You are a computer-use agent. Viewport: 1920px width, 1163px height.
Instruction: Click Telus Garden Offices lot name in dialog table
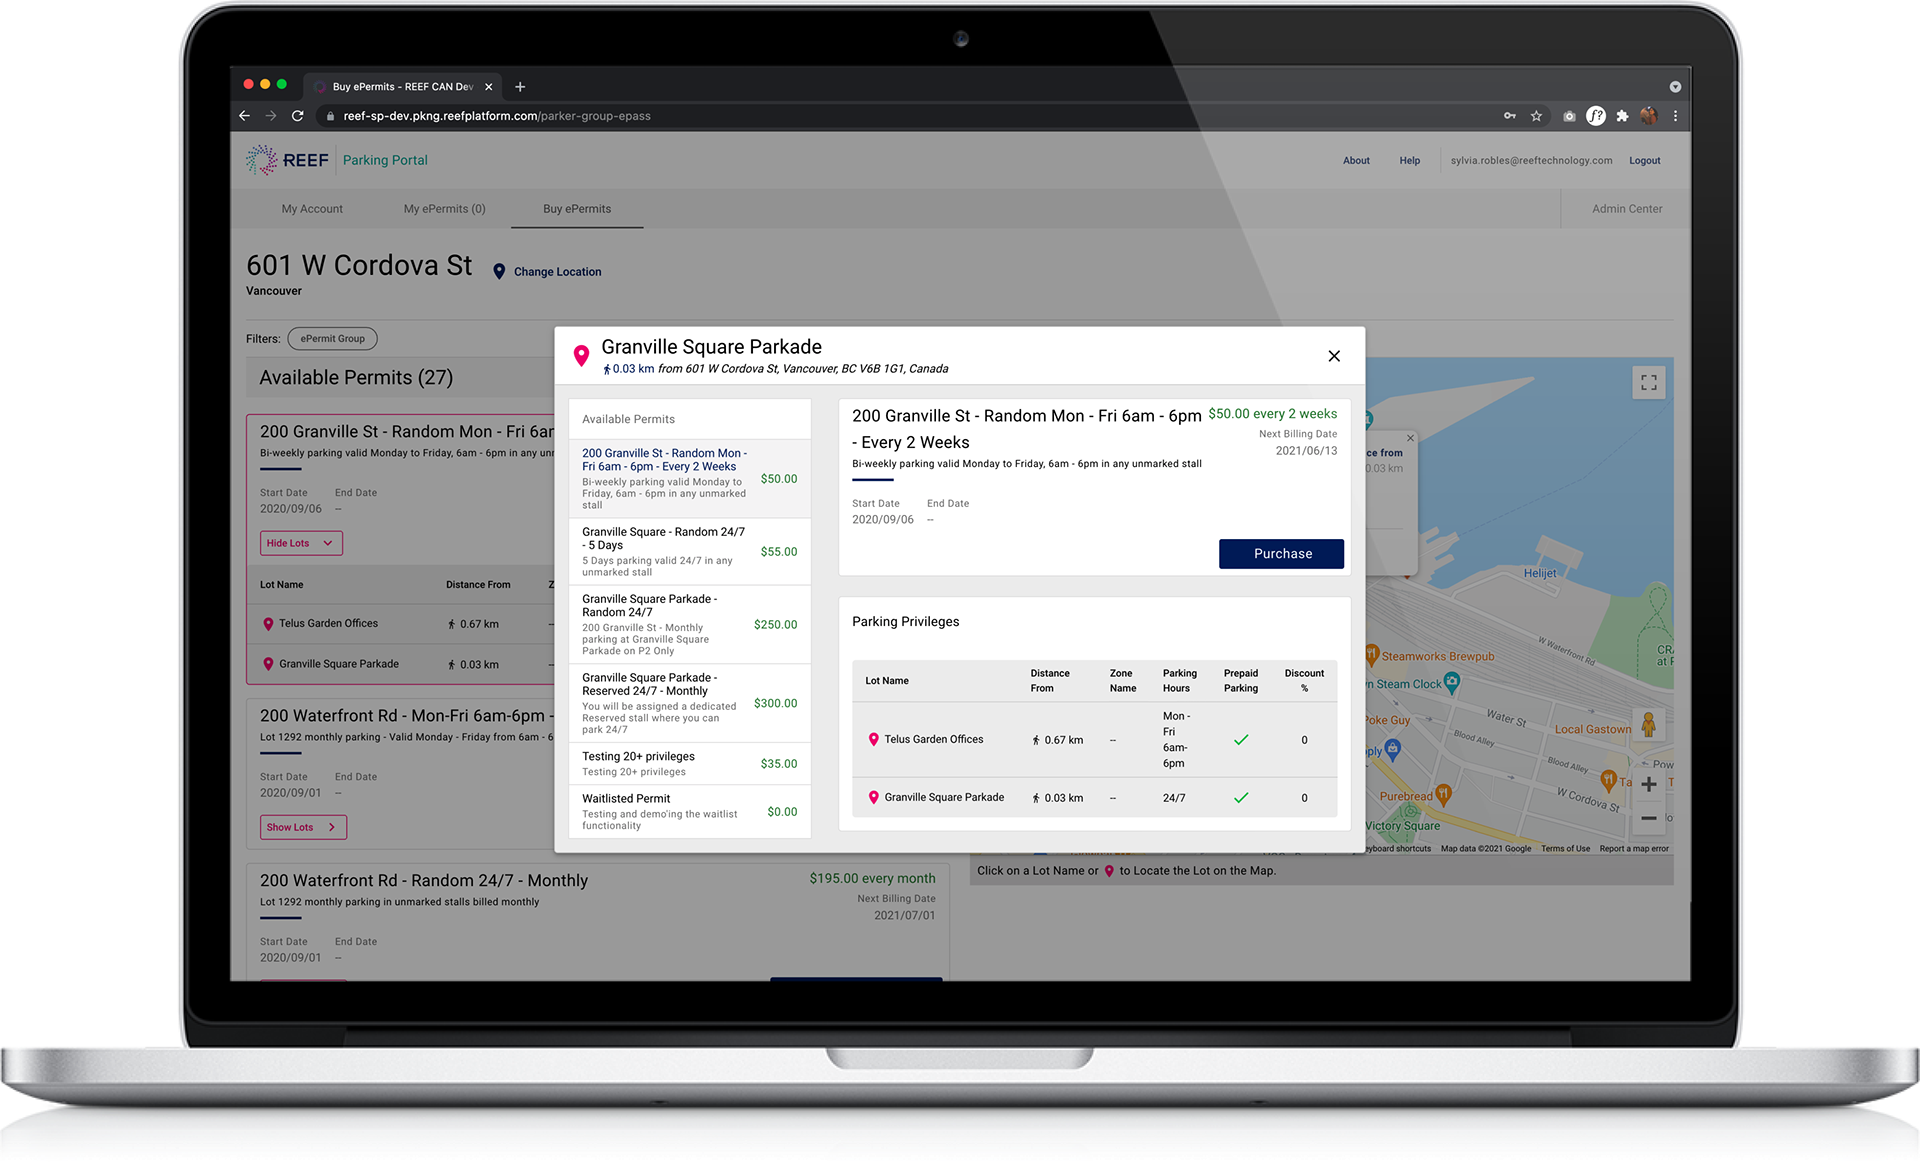(x=933, y=740)
